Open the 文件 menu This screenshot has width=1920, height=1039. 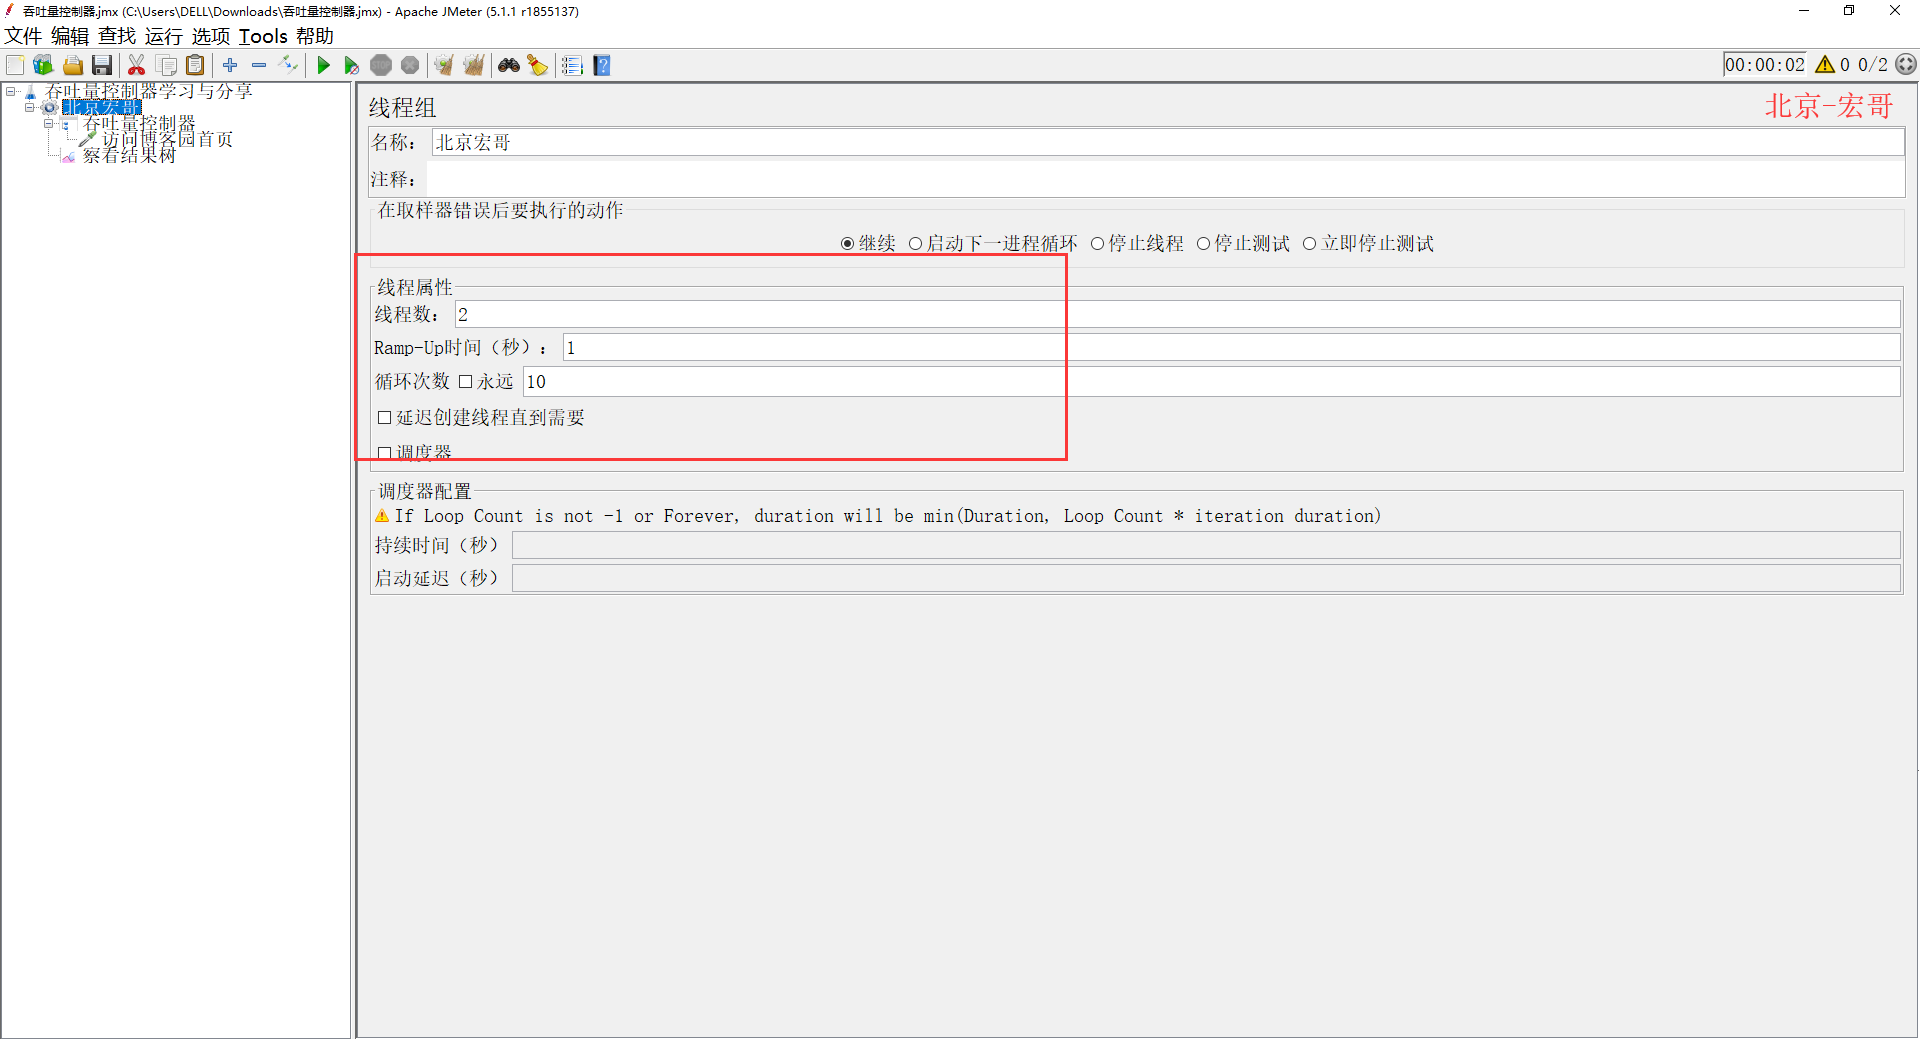pyautogui.click(x=23, y=36)
